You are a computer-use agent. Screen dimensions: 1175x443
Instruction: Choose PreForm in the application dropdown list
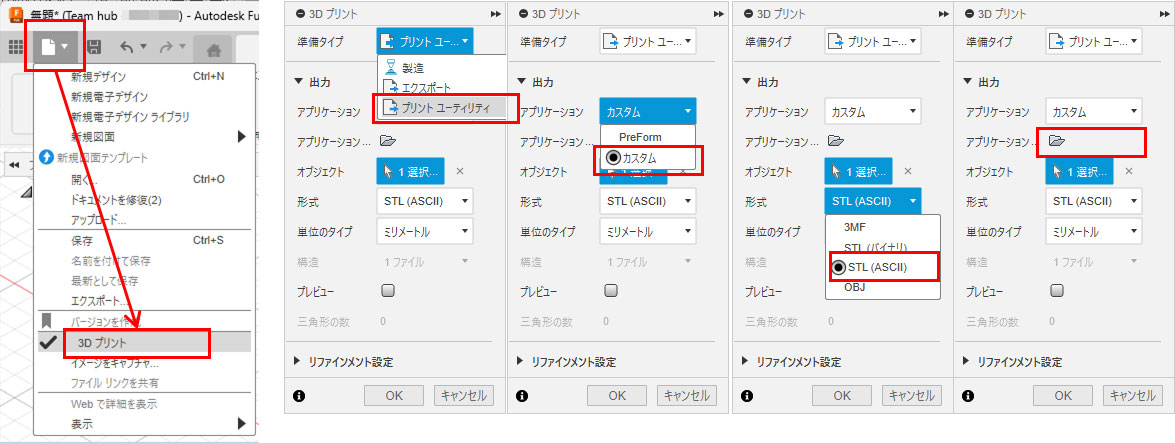(640, 137)
